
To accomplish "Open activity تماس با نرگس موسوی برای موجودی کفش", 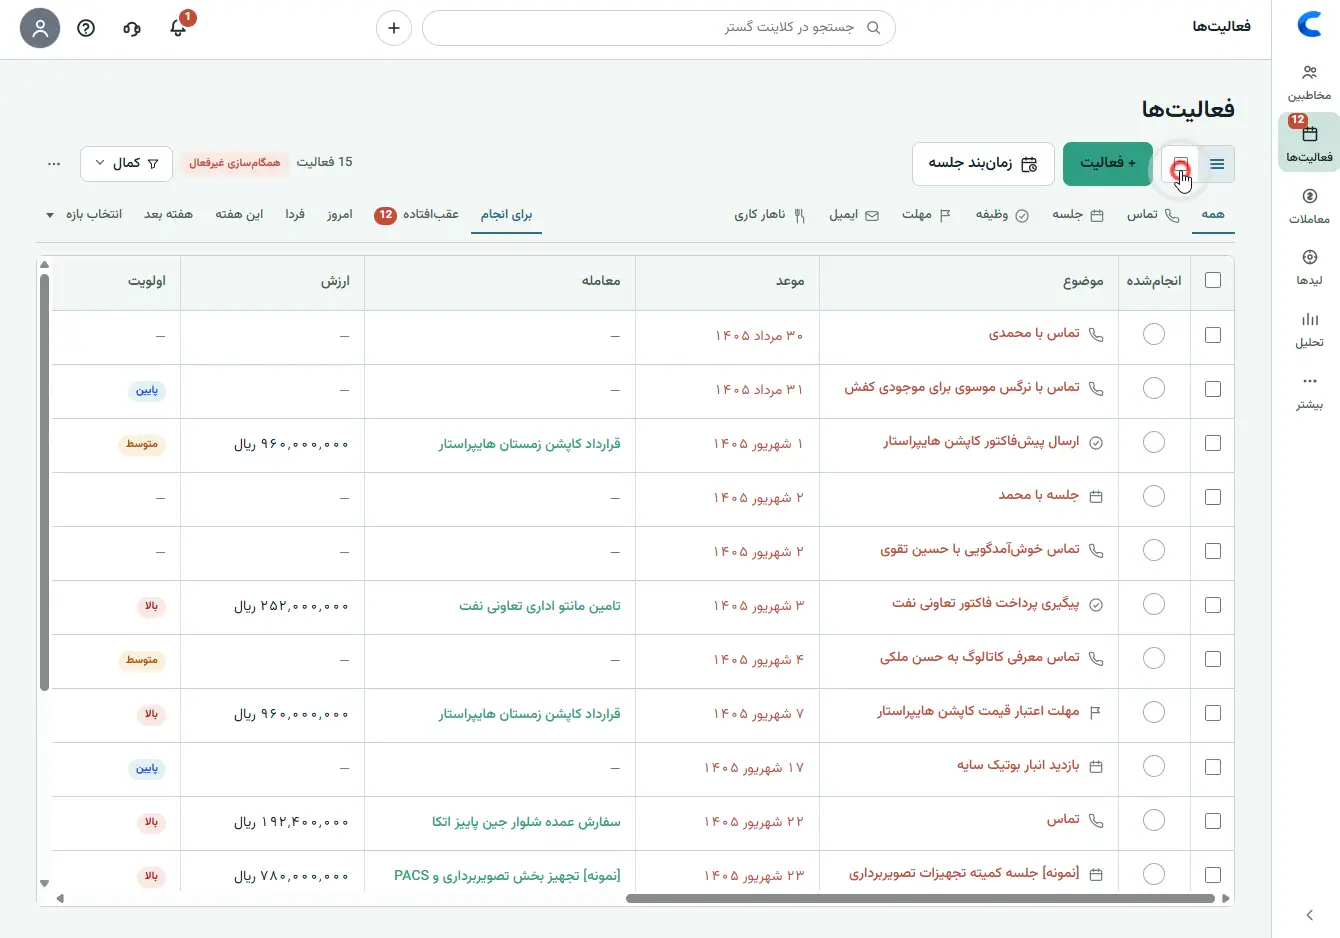I will [962, 388].
